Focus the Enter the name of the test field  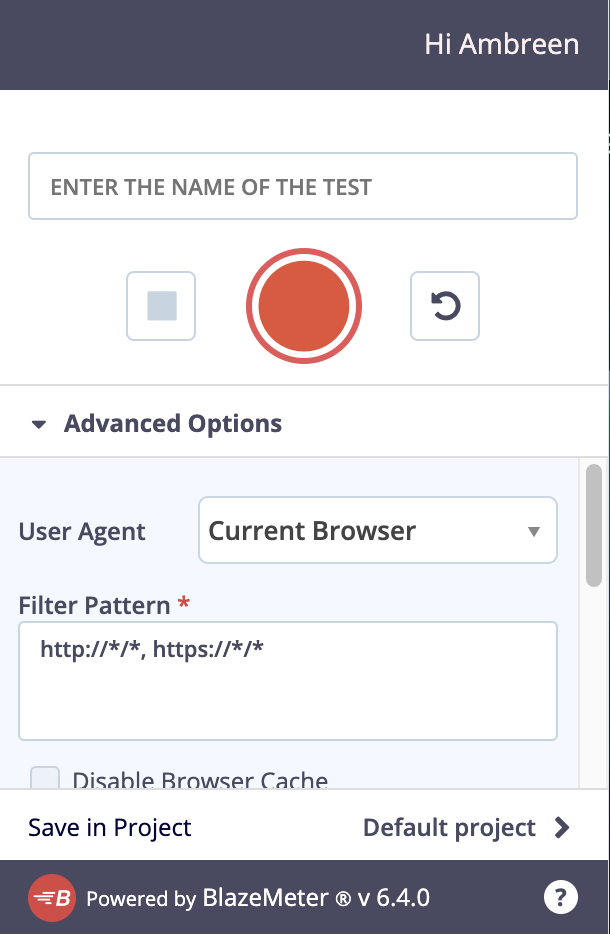pyautogui.click(x=303, y=186)
